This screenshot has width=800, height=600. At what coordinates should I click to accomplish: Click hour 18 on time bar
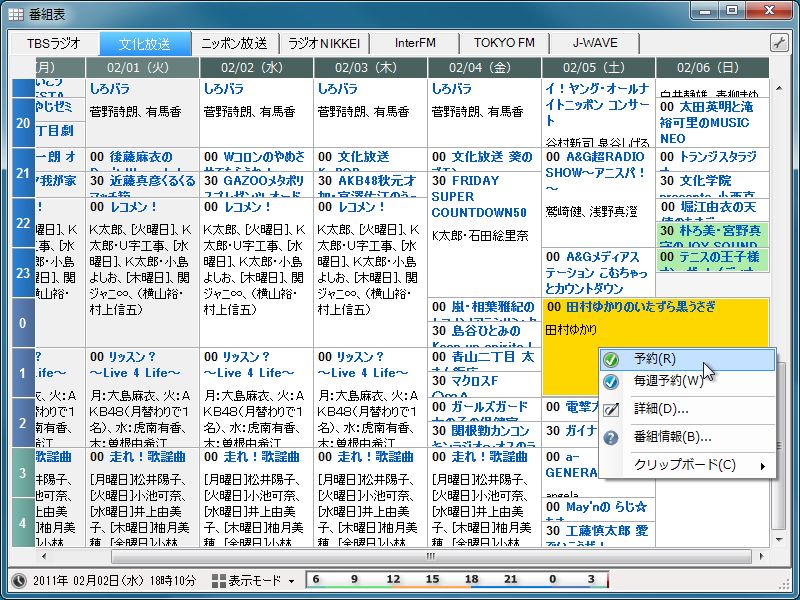pyautogui.click(x=471, y=580)
